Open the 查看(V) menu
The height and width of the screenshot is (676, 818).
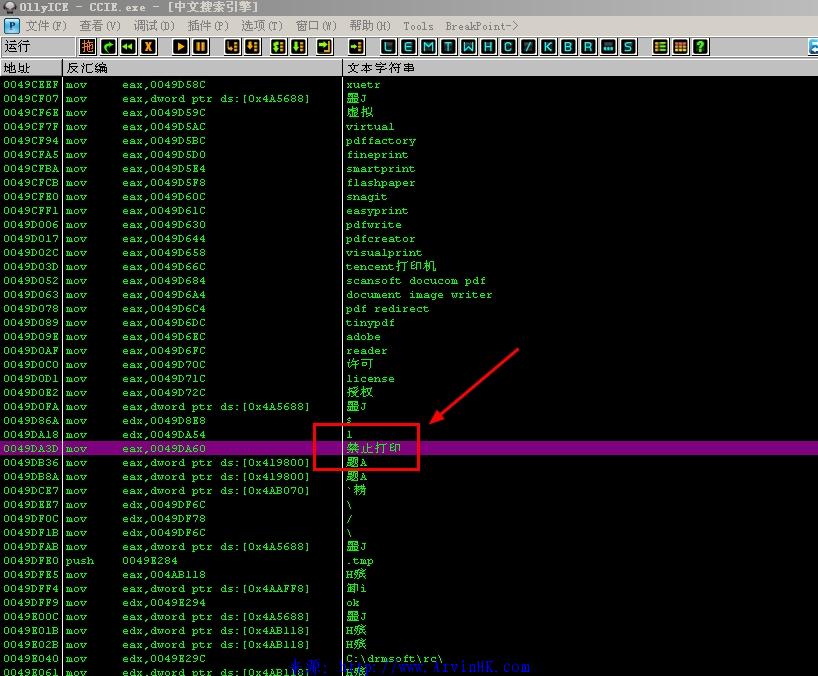100,26
